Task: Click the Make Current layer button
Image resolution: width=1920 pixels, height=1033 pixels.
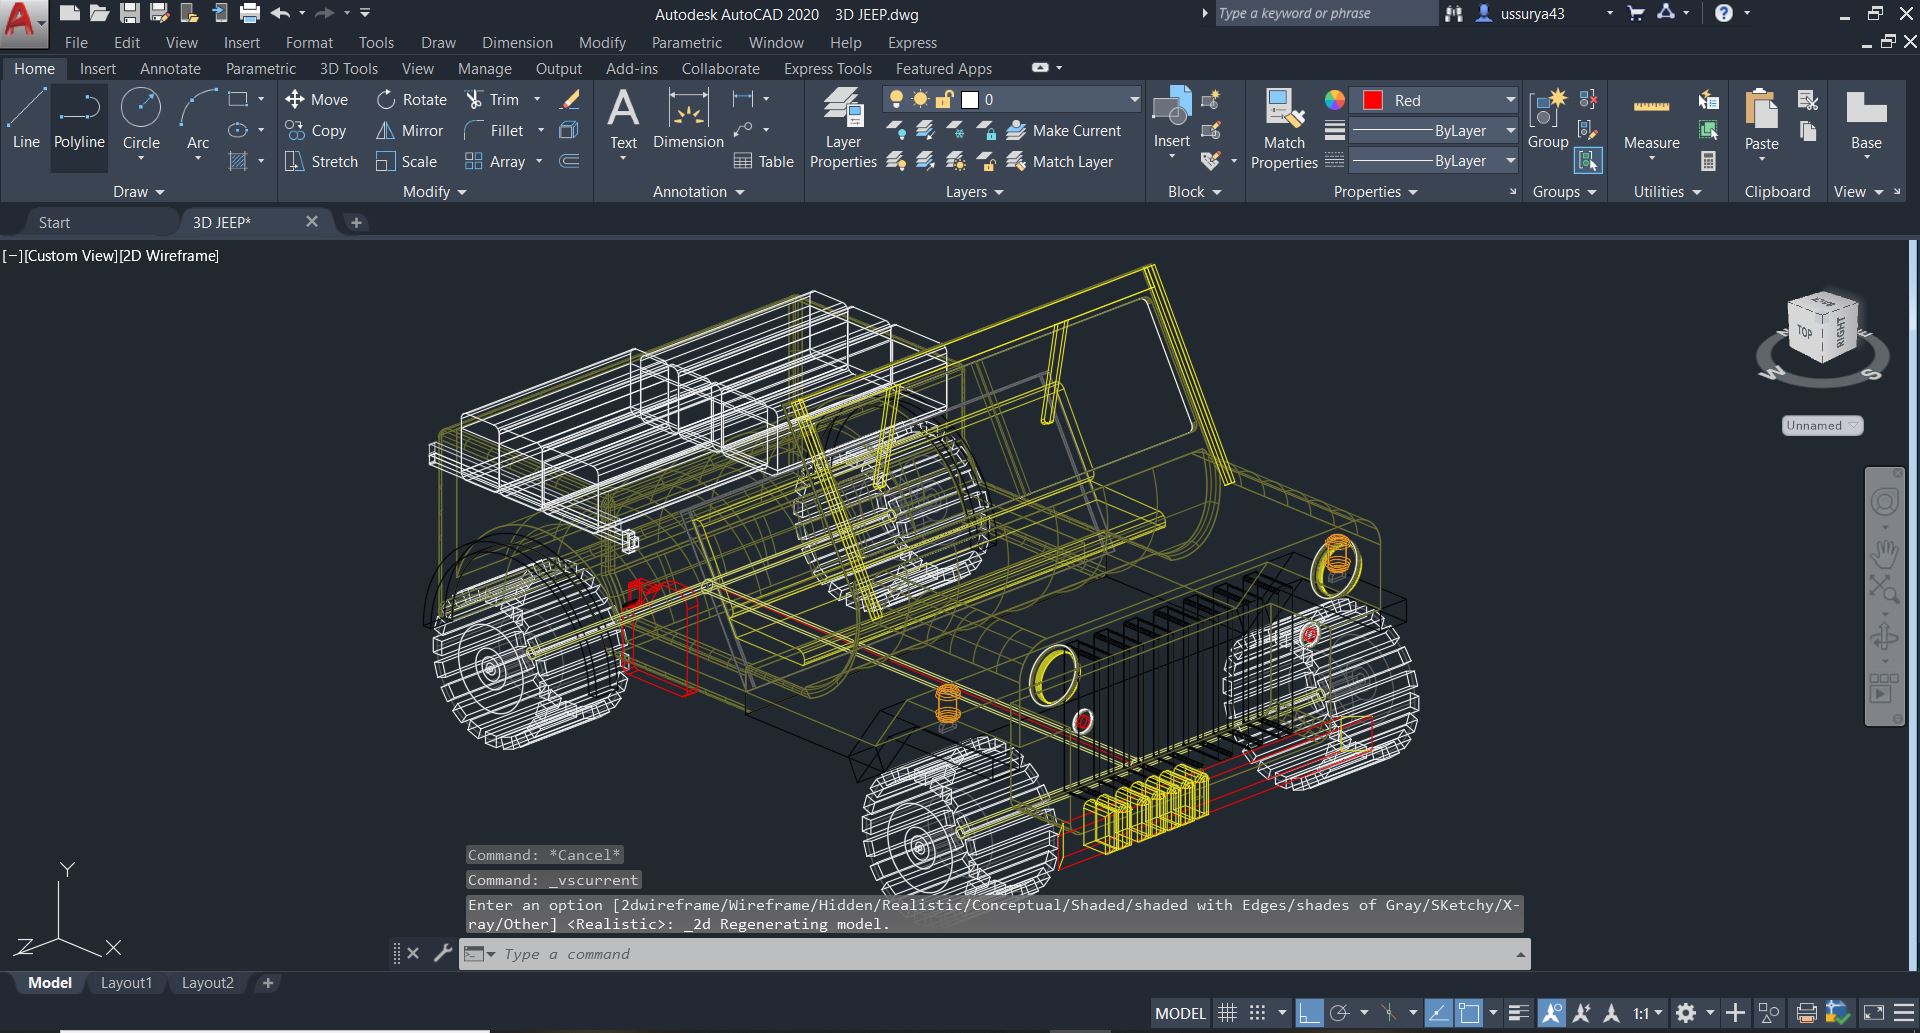Action: point(1064,130)
